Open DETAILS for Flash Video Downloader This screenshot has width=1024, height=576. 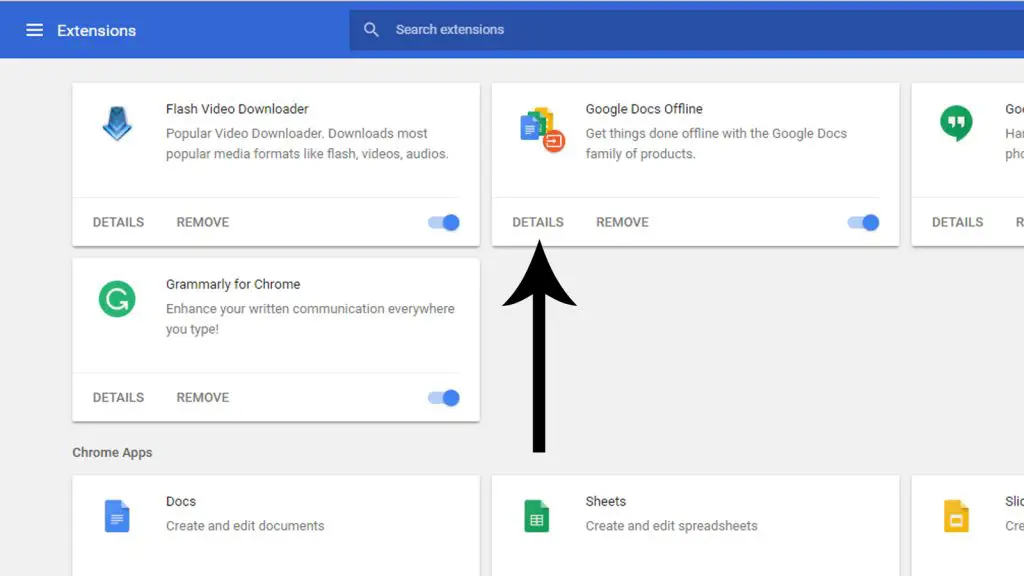click(x=118, y=222)
